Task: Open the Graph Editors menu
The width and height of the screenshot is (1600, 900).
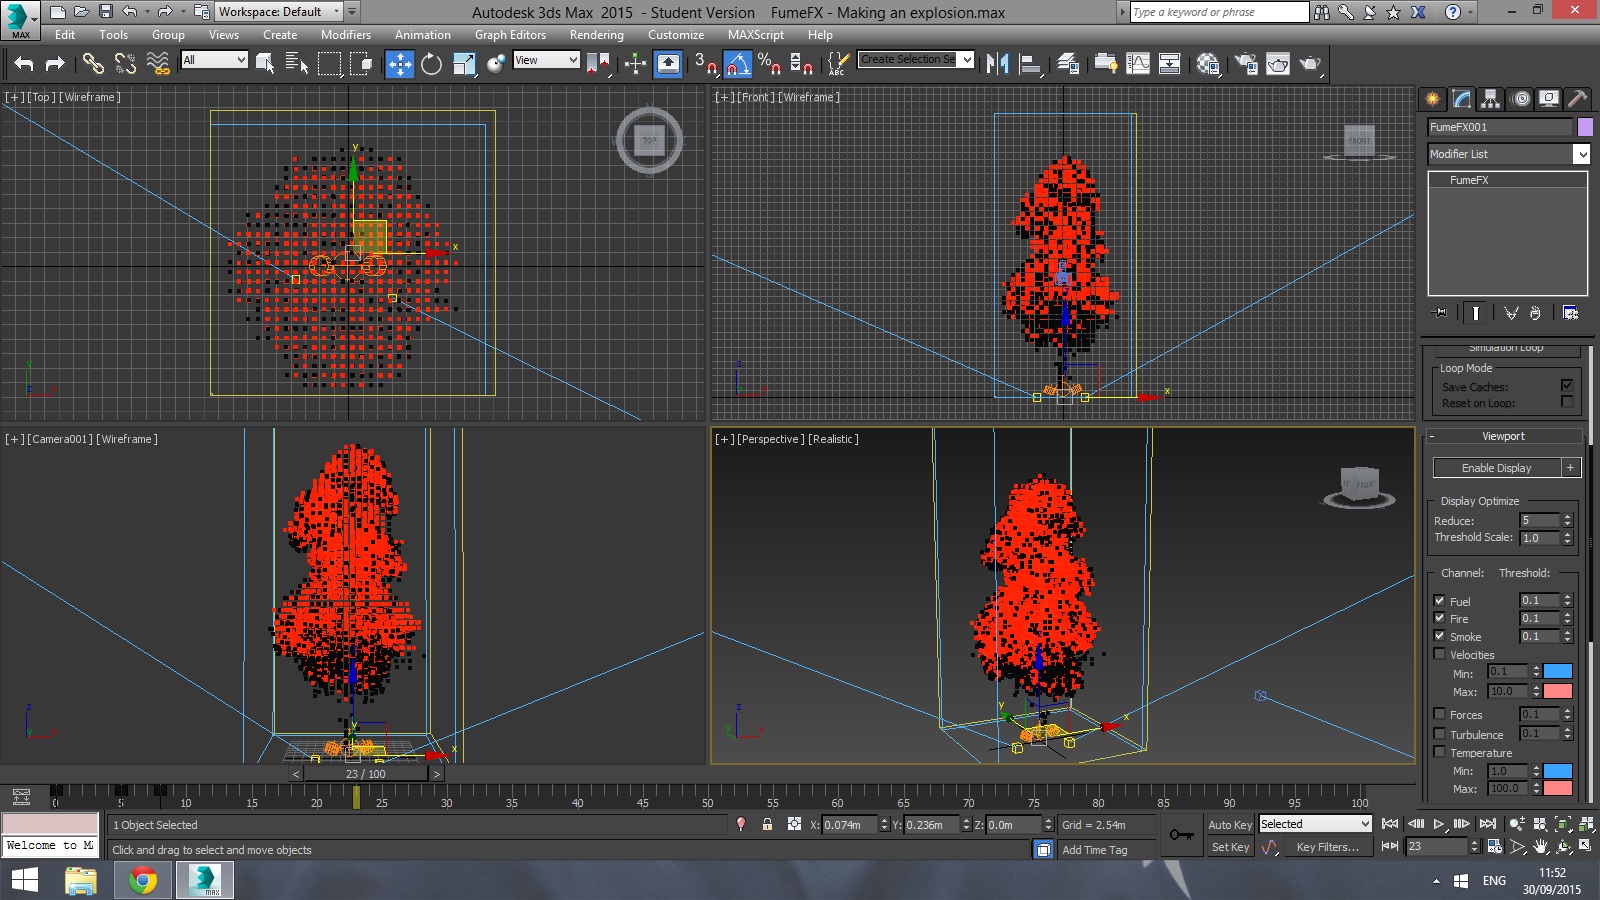Action: (510, 35)
